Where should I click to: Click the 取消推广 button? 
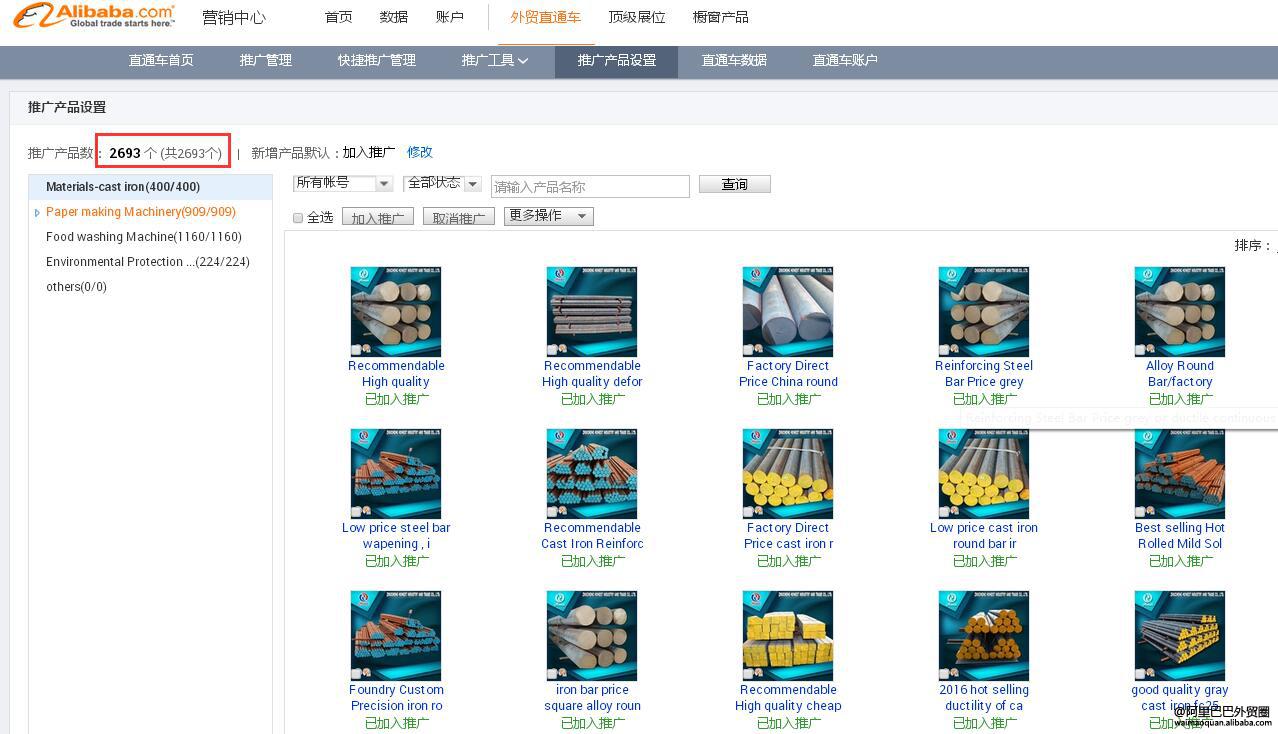[x=459, y=217]
